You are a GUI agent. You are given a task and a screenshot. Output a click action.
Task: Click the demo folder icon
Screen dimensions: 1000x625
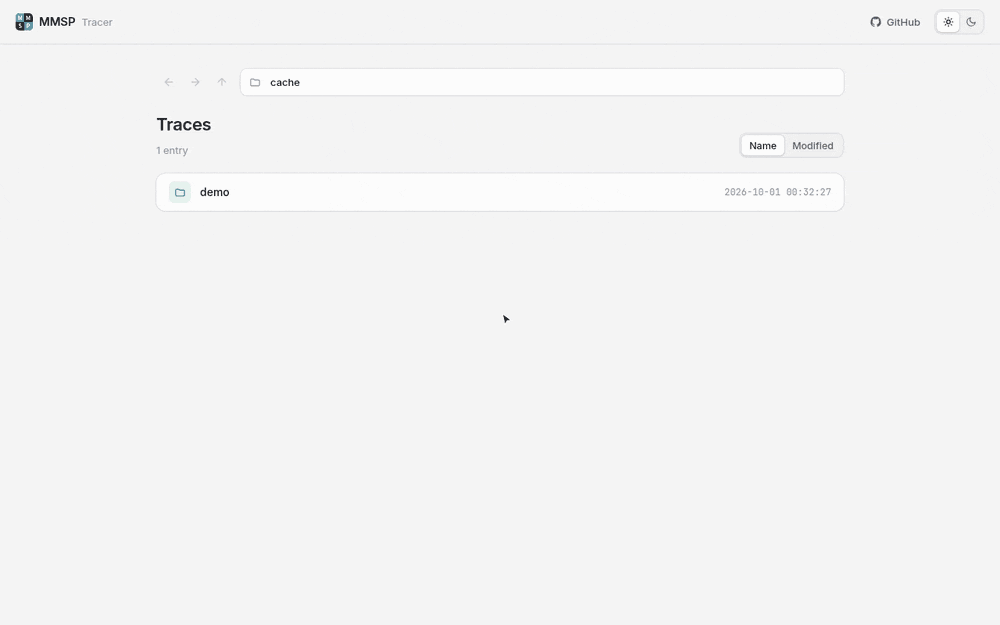pos(180,192)
